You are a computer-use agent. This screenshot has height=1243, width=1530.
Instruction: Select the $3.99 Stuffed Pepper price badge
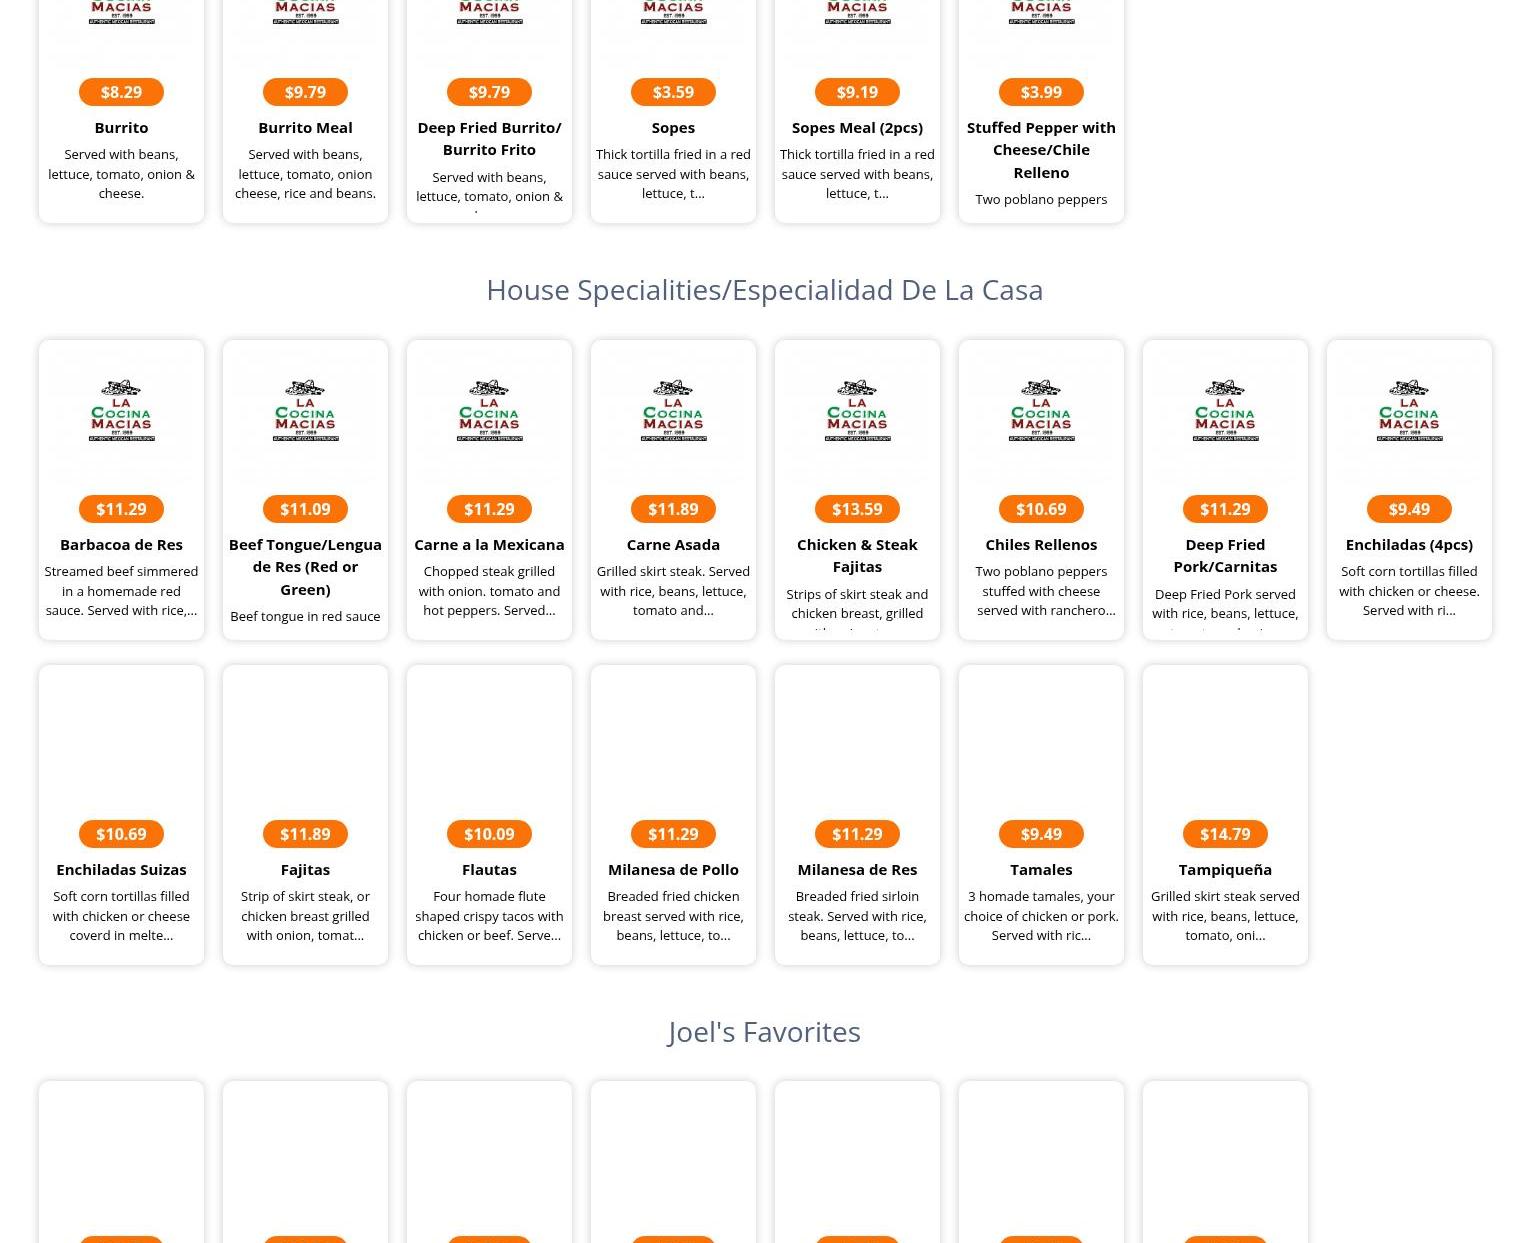pyautogui.click(x=1041, y=92)
